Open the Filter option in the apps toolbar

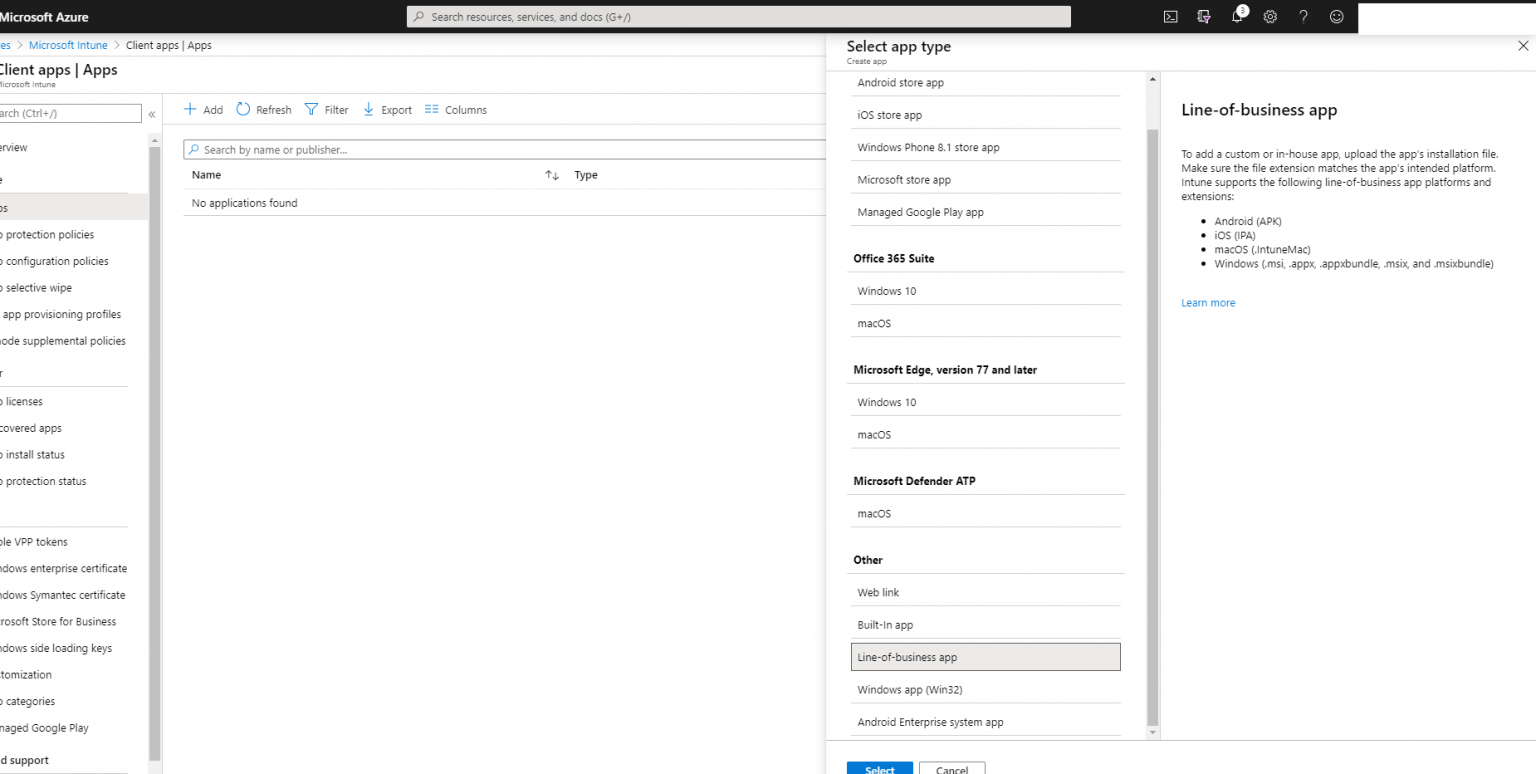tap(326, 109)
